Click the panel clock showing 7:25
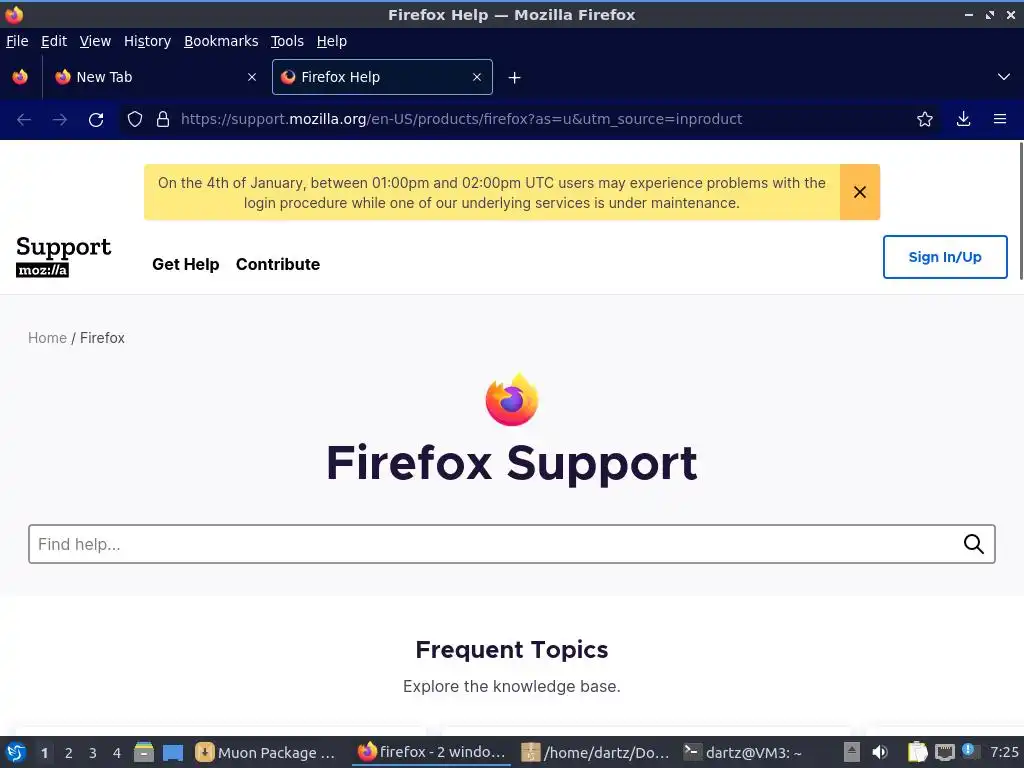 [x=1004, y=752]
